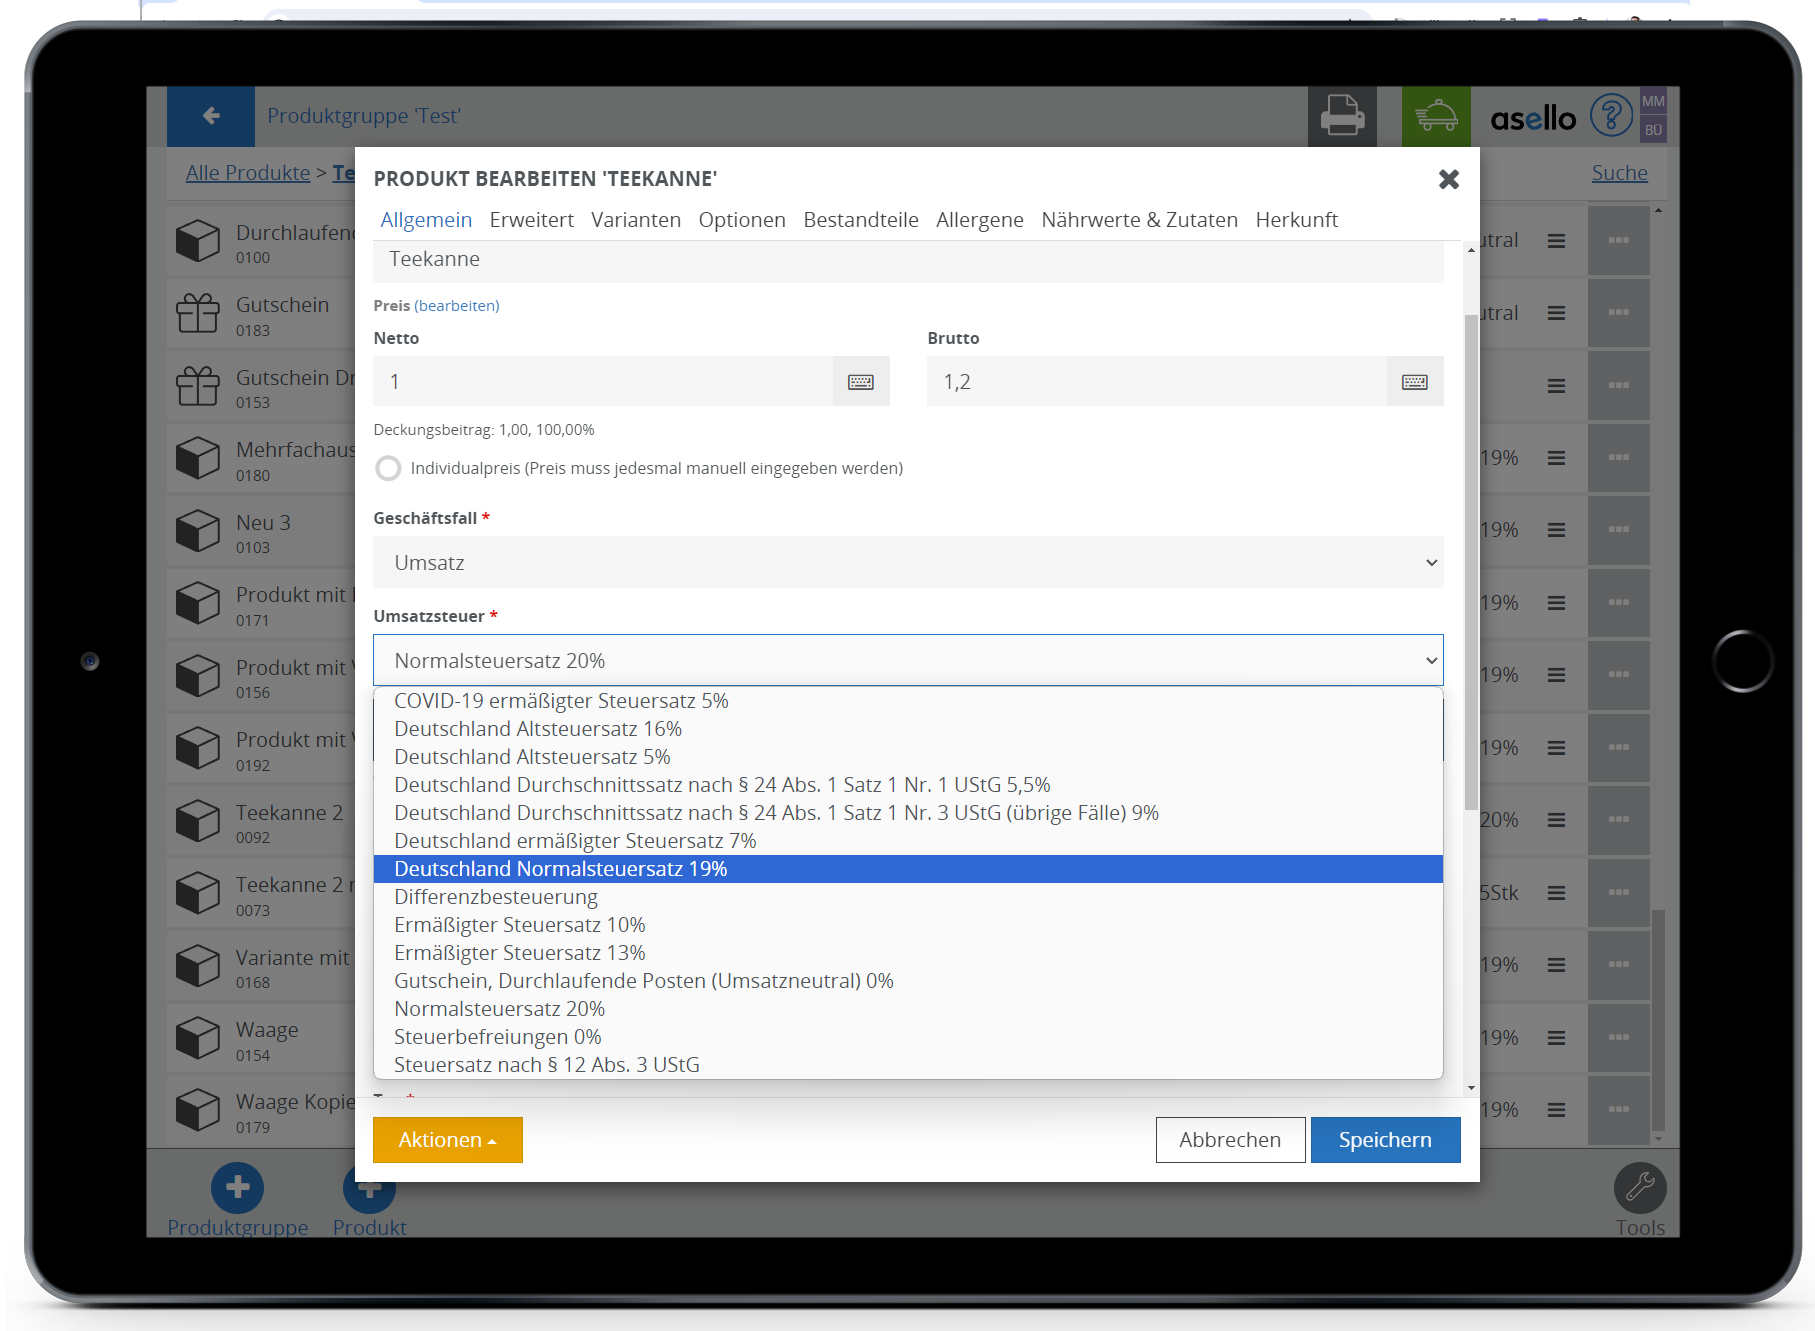Image resolution: width=1815 pixels, height=1331 pixels.
Task: Switch to the Varianten tab
Action: pos(635,220)
